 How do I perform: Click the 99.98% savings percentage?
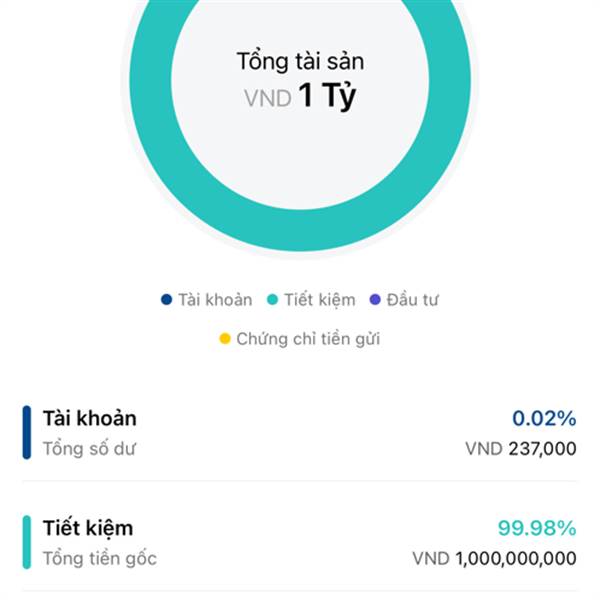(537, 528)
